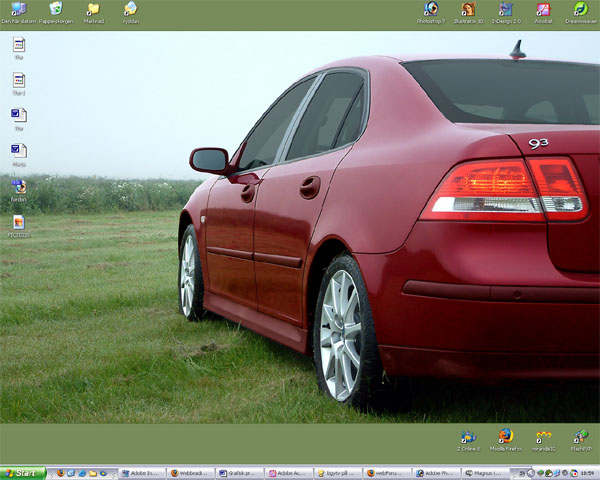Screen dimensions: 600x480
Task: Switch to the webForu... Firefox taskbar button
Action: point(388,473)
